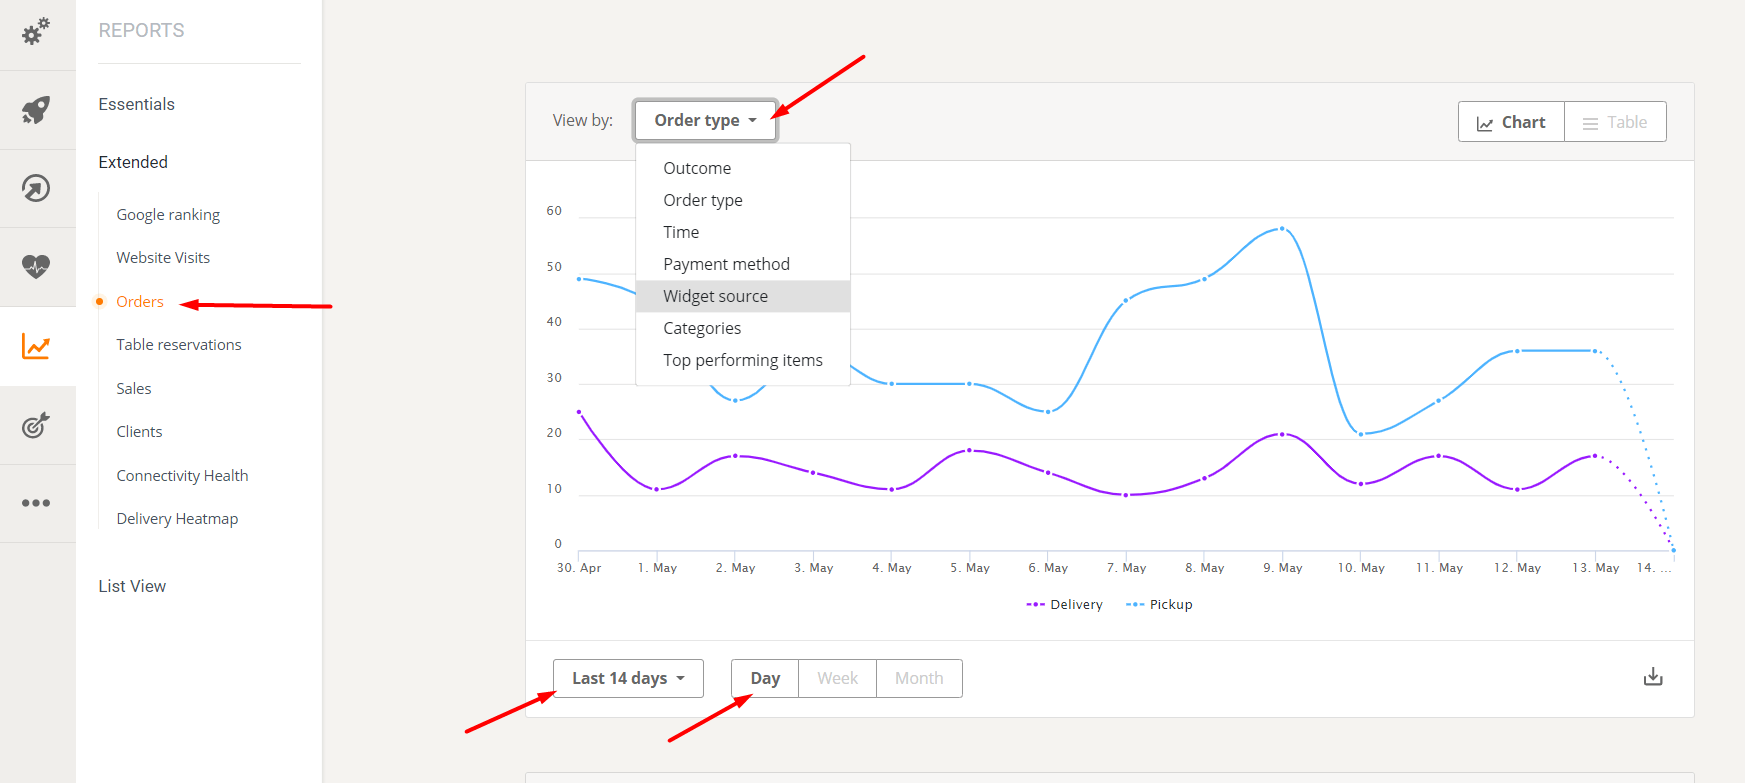Switch to Table view

coord(1615,122)
